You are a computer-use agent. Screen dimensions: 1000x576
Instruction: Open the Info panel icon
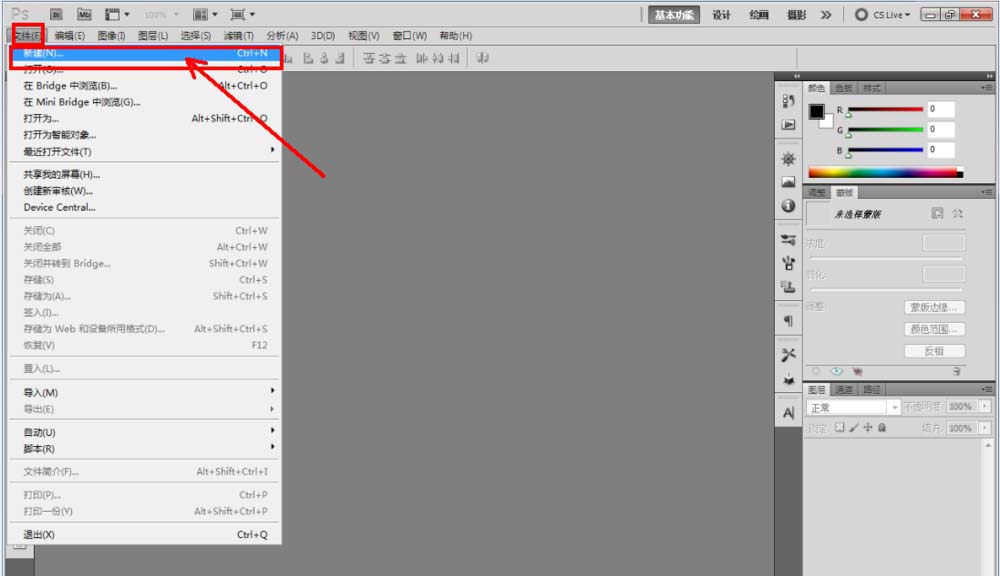coord(788,205)
